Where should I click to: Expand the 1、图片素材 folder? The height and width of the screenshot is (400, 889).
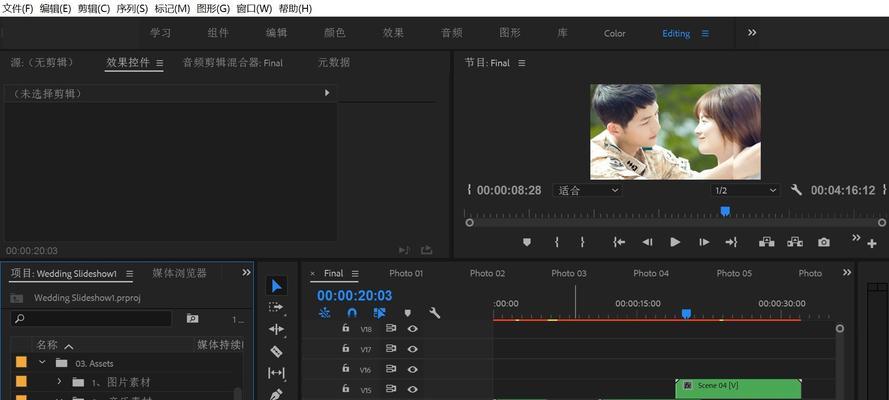[59, 382]
